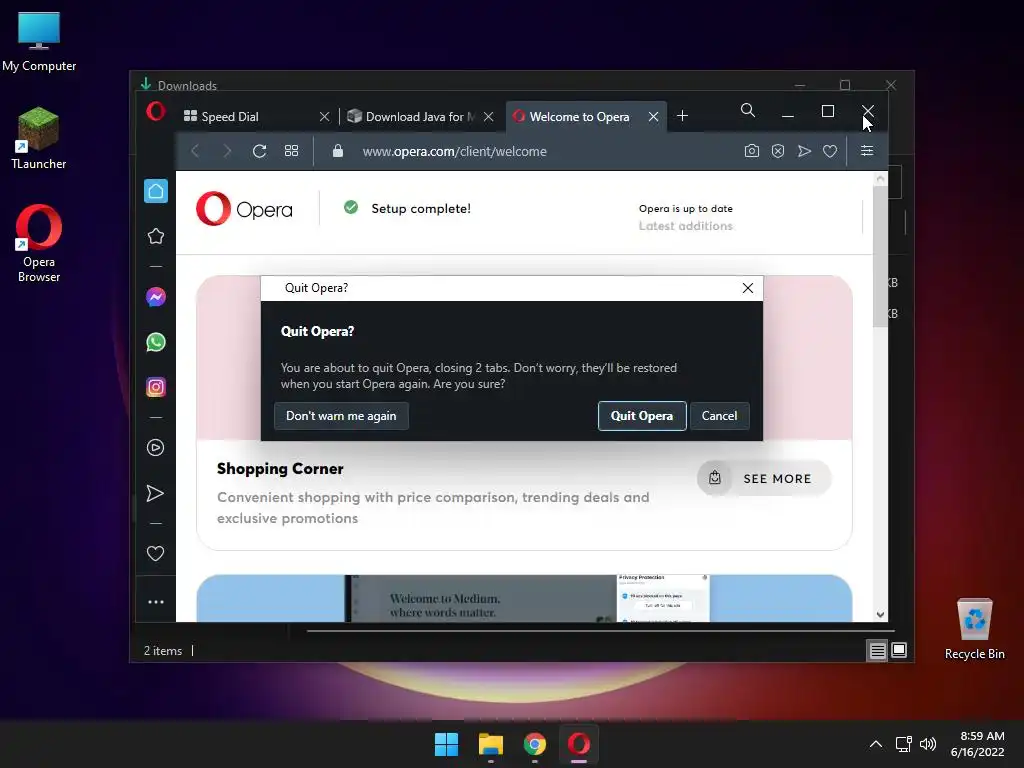
Task: Add page to bookmarks heart icon
Action: click(830, 151)
